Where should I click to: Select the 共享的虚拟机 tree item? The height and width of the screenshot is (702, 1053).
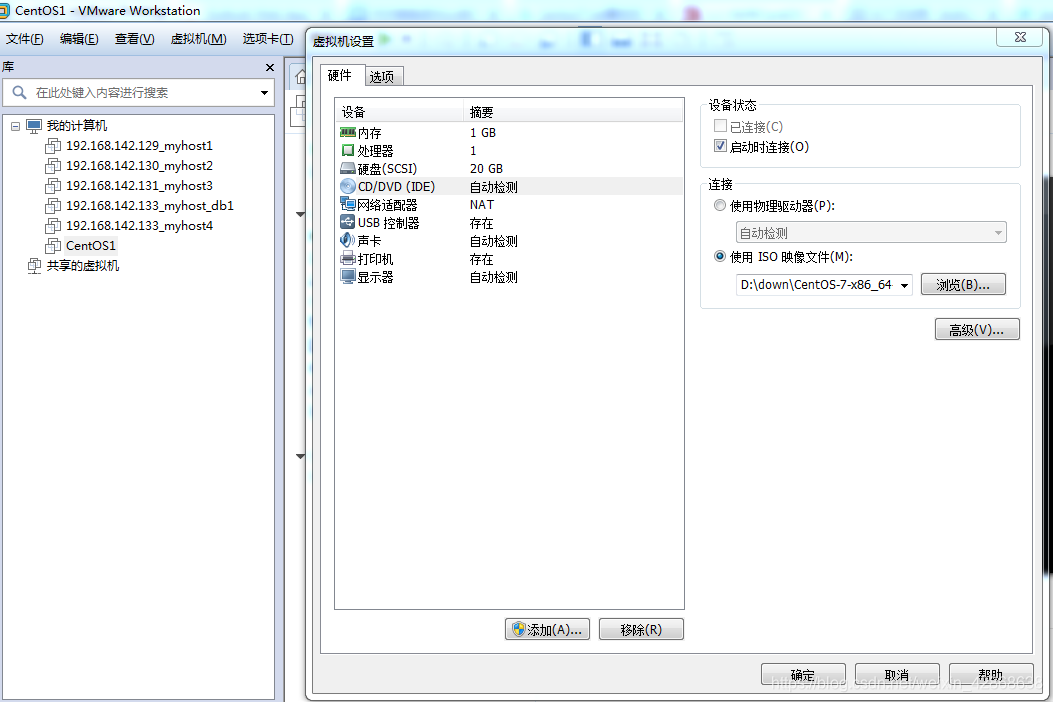pos(83,266)
